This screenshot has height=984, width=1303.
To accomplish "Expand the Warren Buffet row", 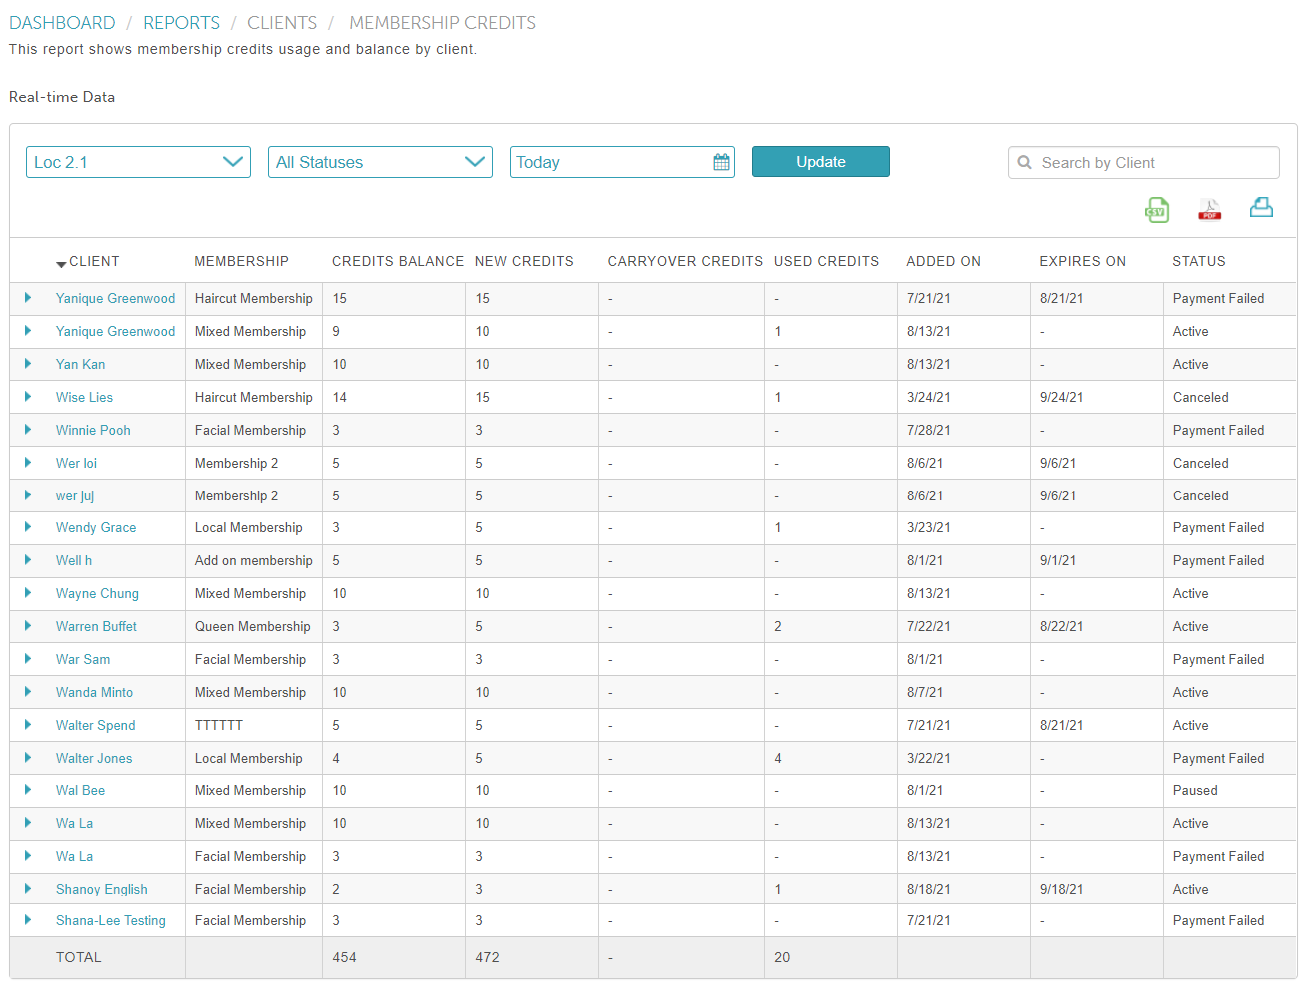I will (x=28, y=626).
